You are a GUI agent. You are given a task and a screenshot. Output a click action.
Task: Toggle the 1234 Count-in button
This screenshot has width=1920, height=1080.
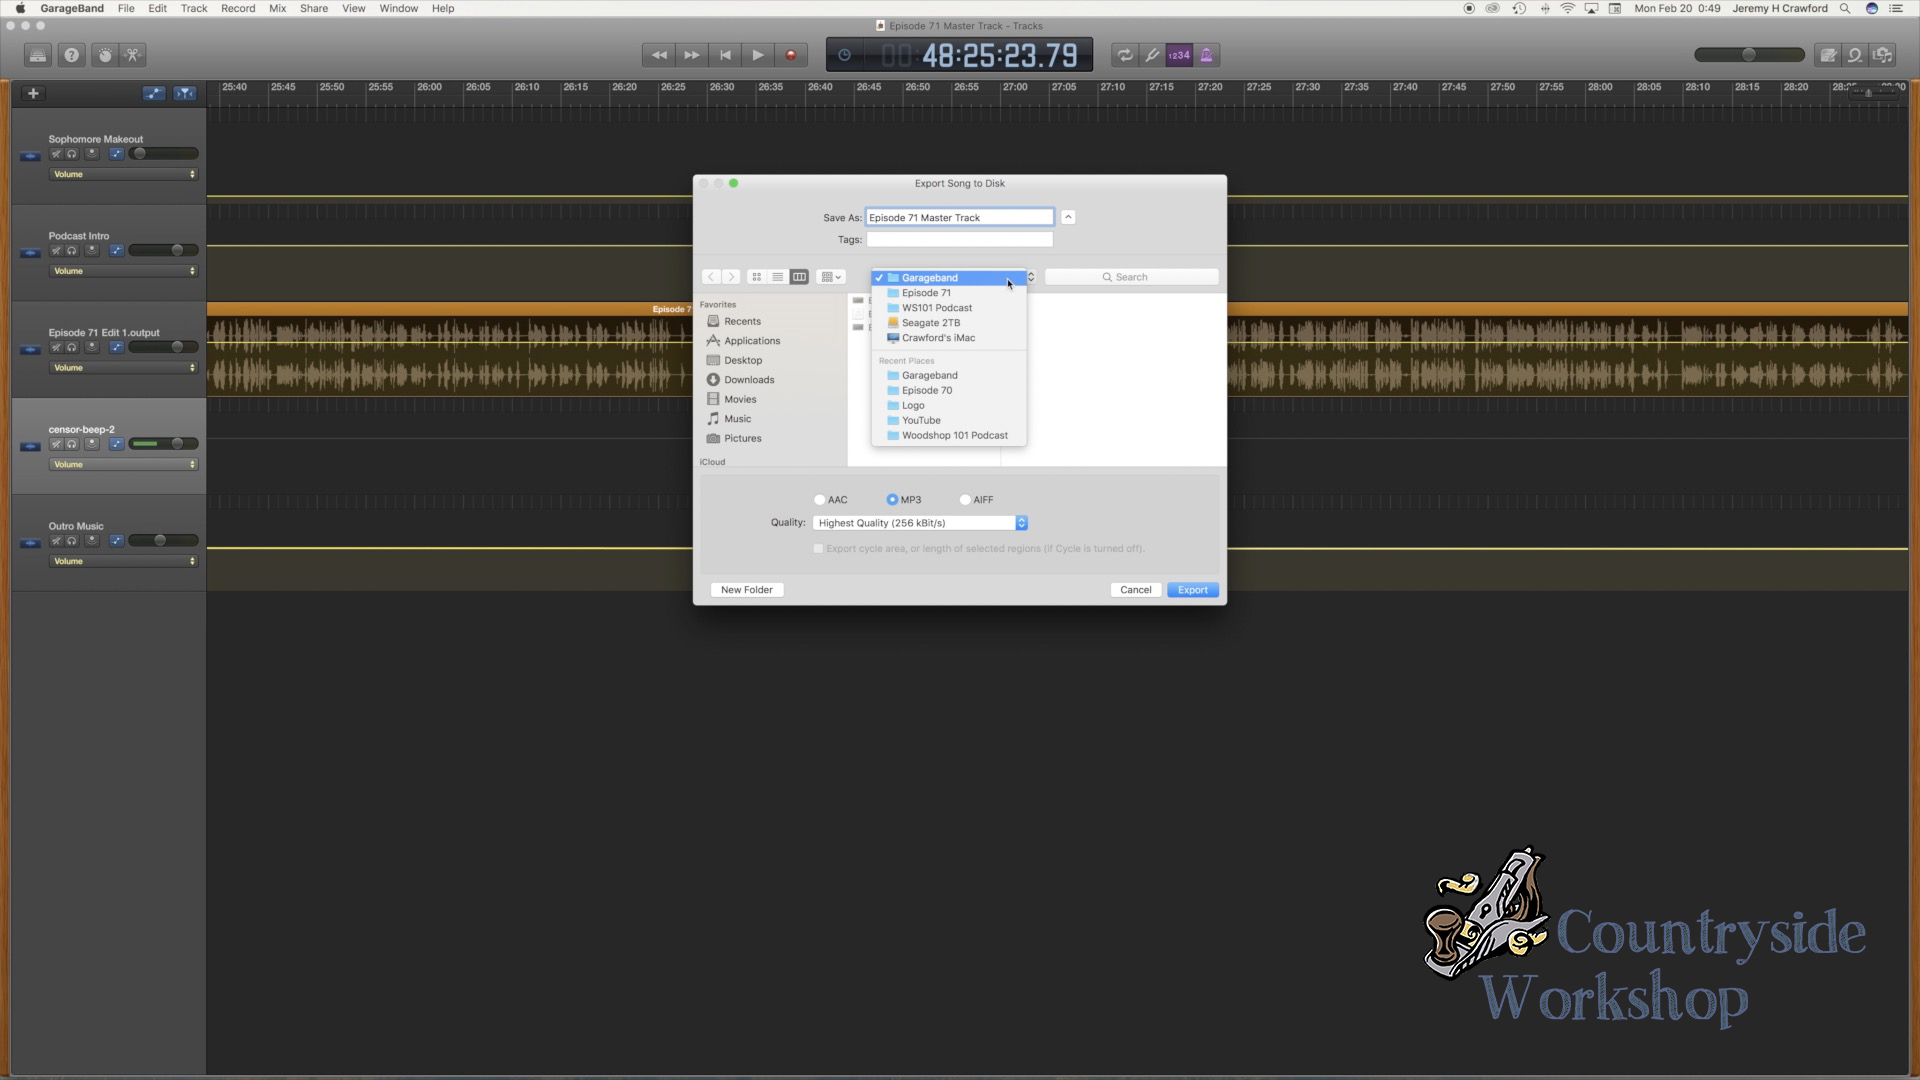(x=1179, y=55)
